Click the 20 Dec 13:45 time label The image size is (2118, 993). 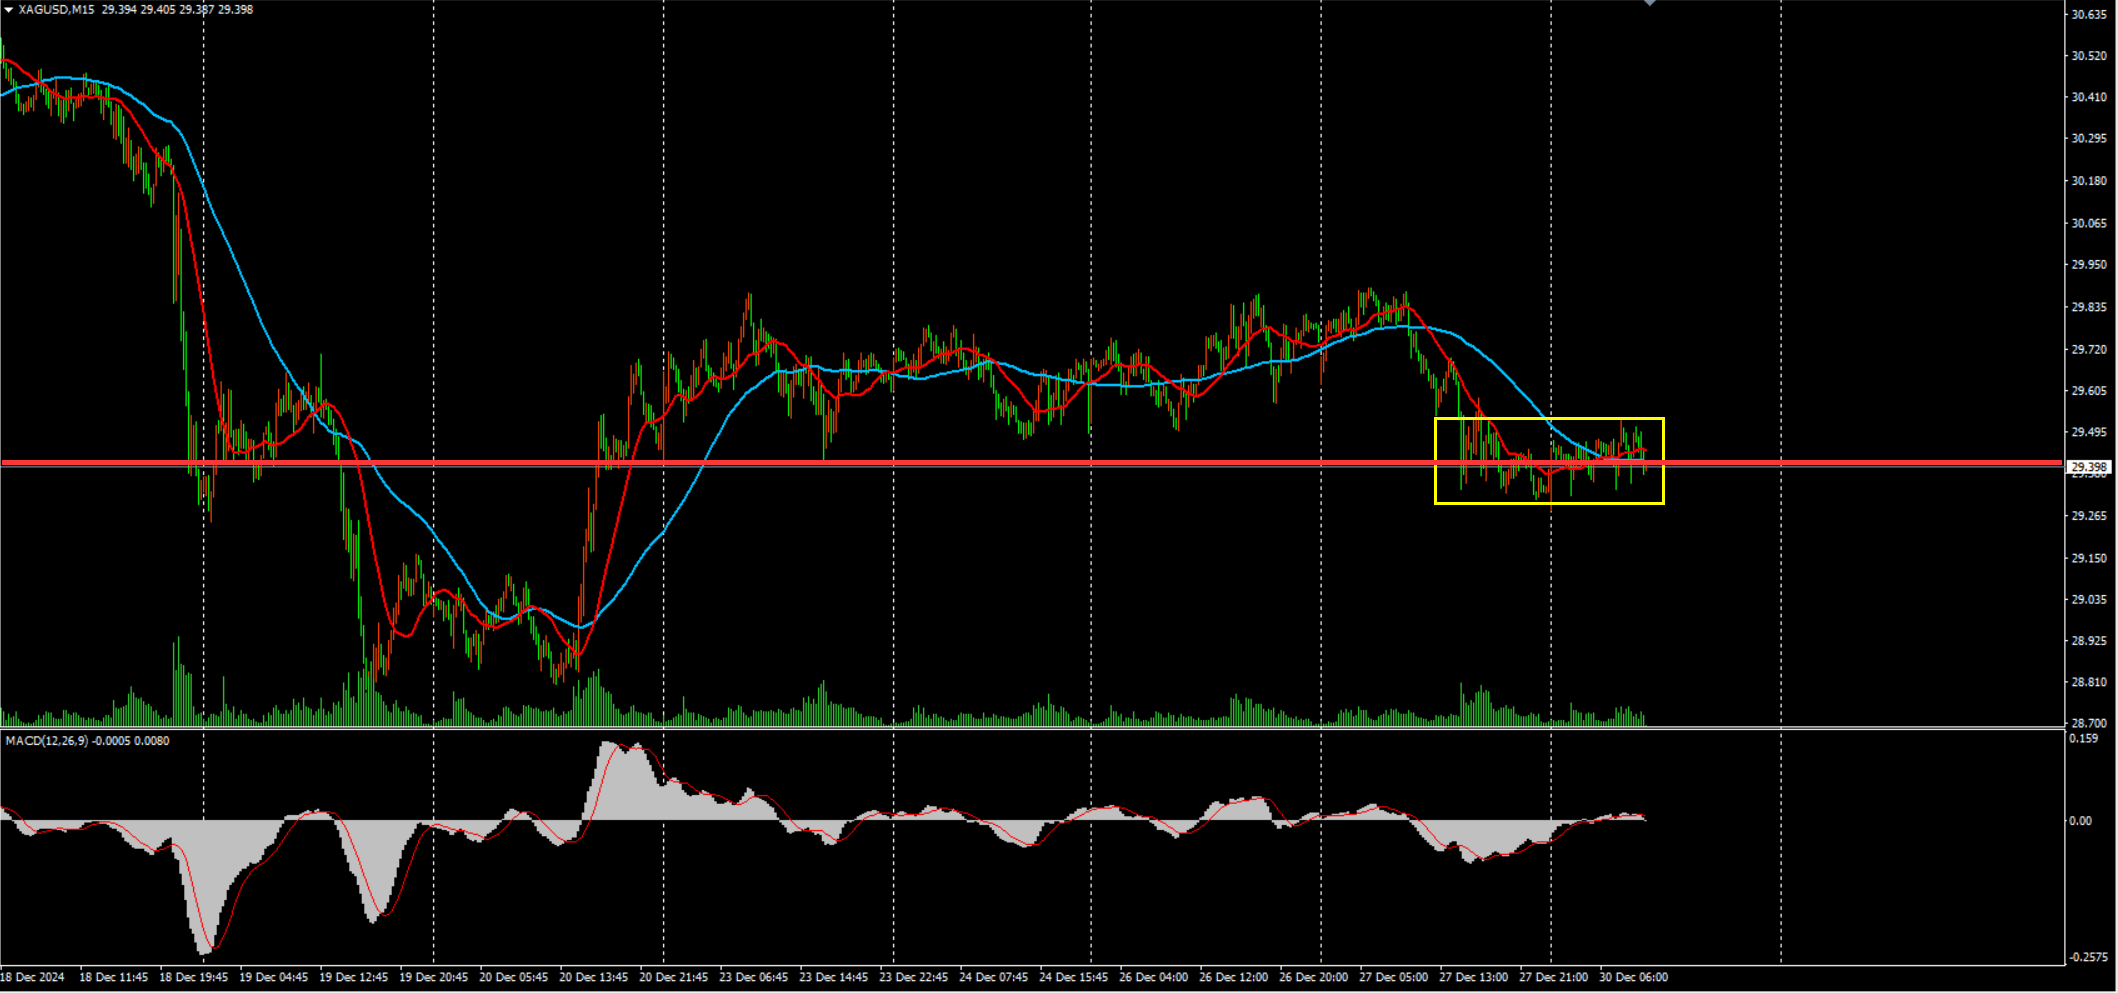point(593,978)
